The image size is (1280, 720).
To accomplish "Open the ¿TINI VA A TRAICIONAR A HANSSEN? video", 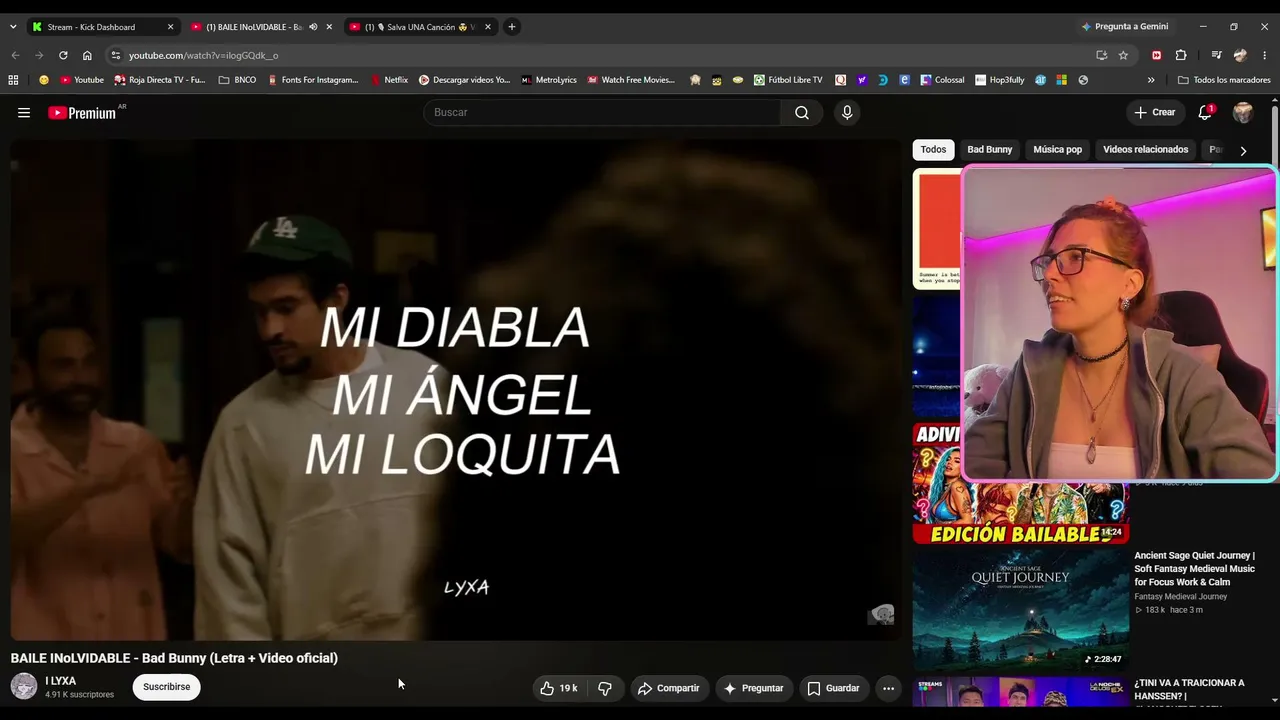I will [x=1190, y=689].
